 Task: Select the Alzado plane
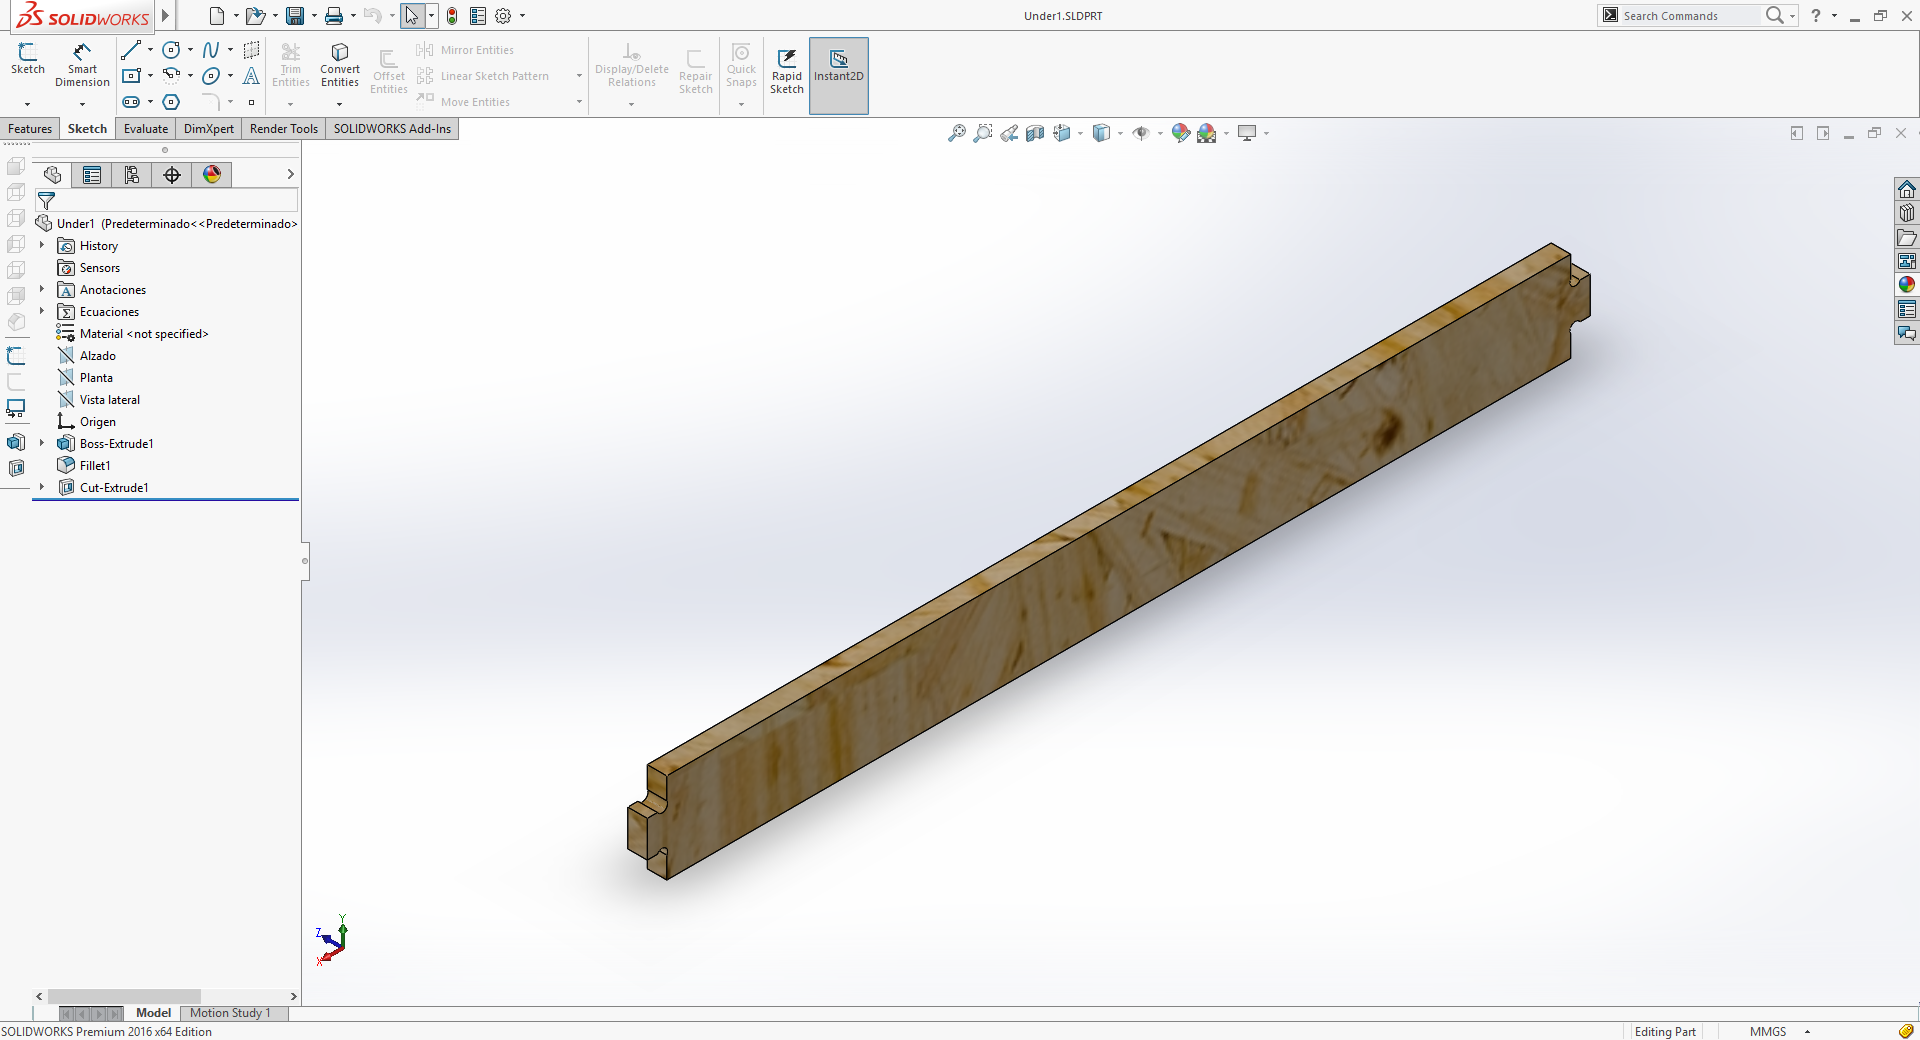click(x=97, y=356)
